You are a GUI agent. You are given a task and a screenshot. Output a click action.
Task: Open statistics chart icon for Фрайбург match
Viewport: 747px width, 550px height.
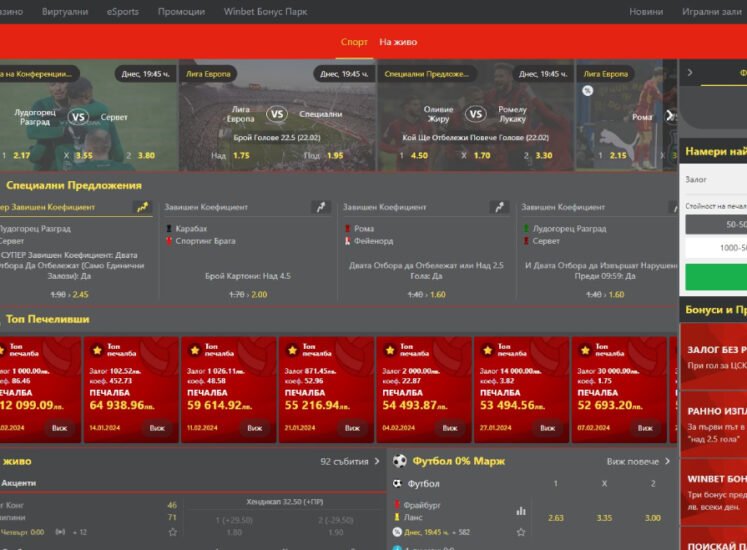click(x=520, y=510)
